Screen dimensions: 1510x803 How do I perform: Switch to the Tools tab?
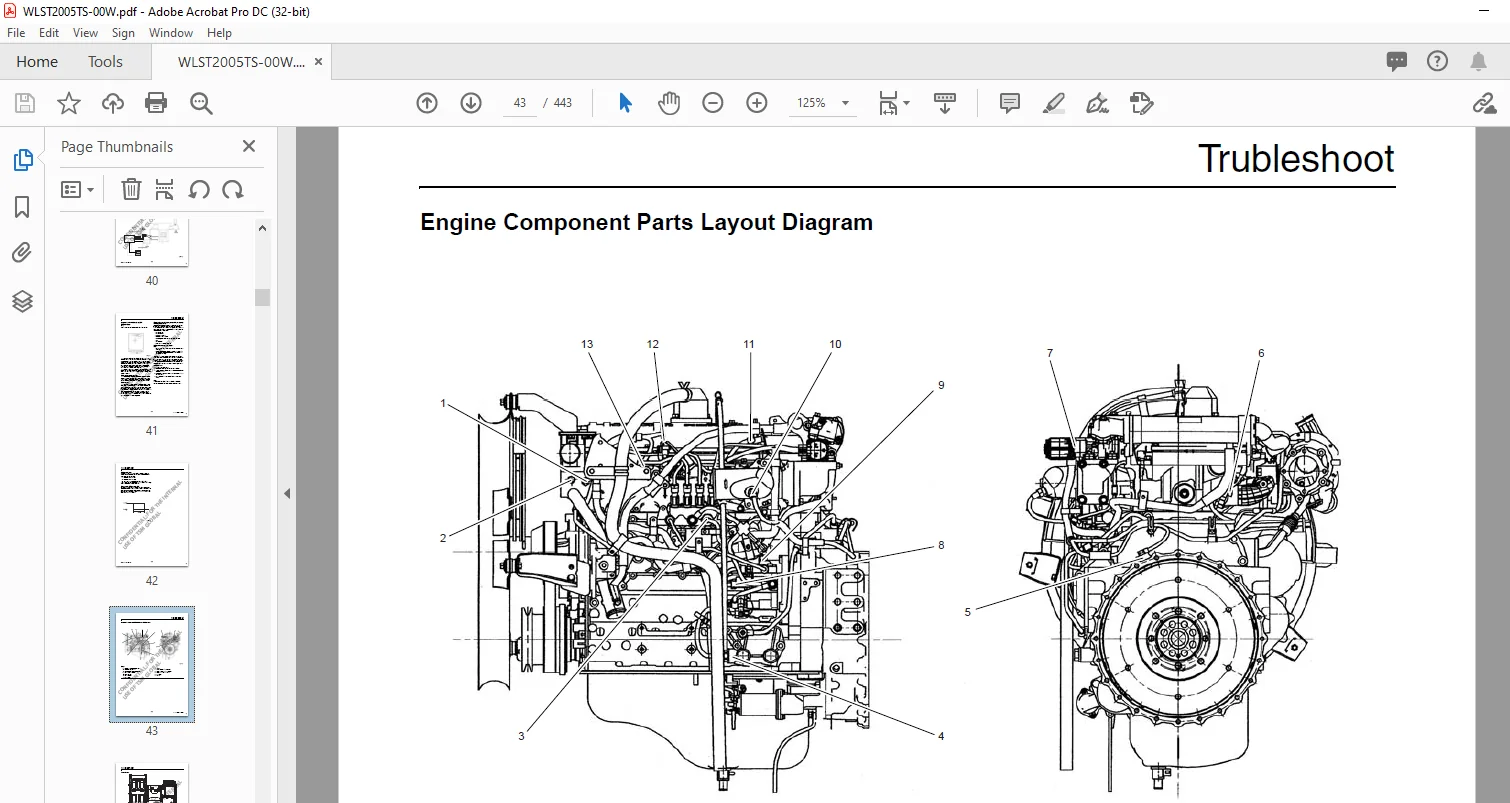click(105, 62)
